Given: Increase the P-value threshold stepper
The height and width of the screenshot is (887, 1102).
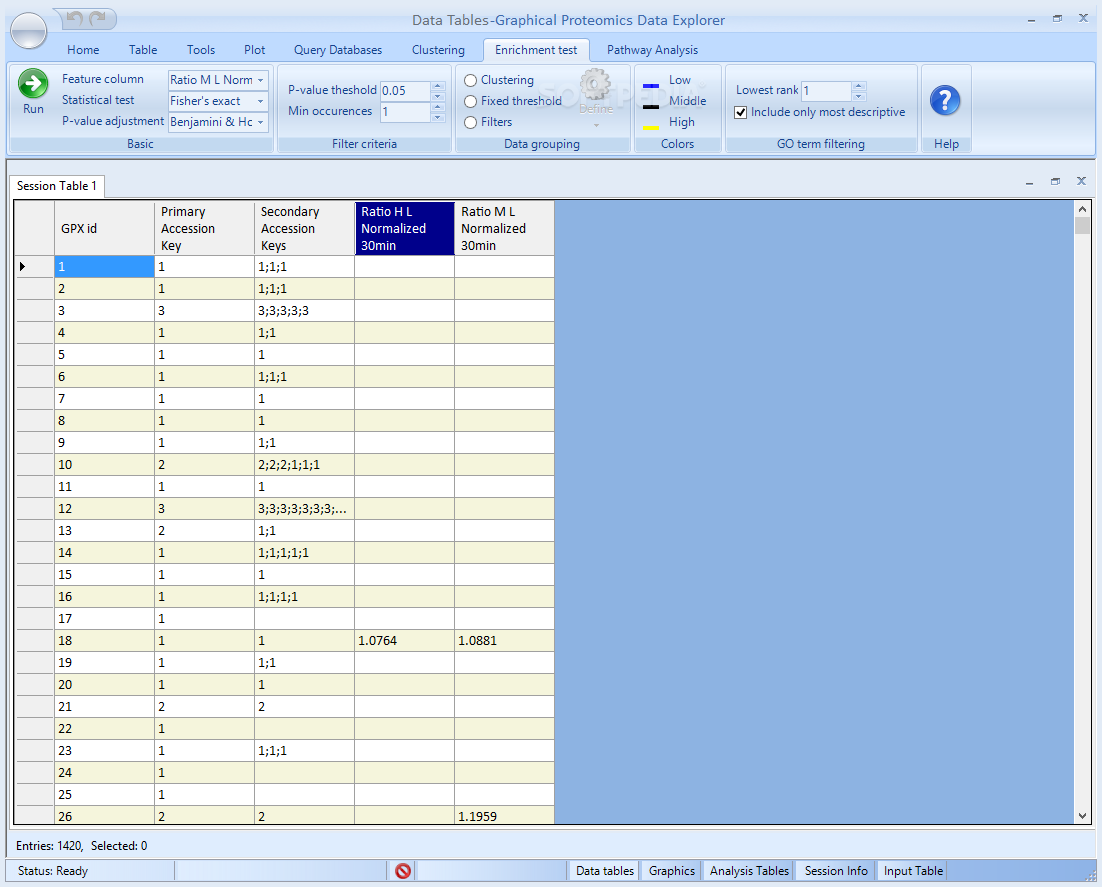Looking at the screenshot, I should (x=438, y=86).
